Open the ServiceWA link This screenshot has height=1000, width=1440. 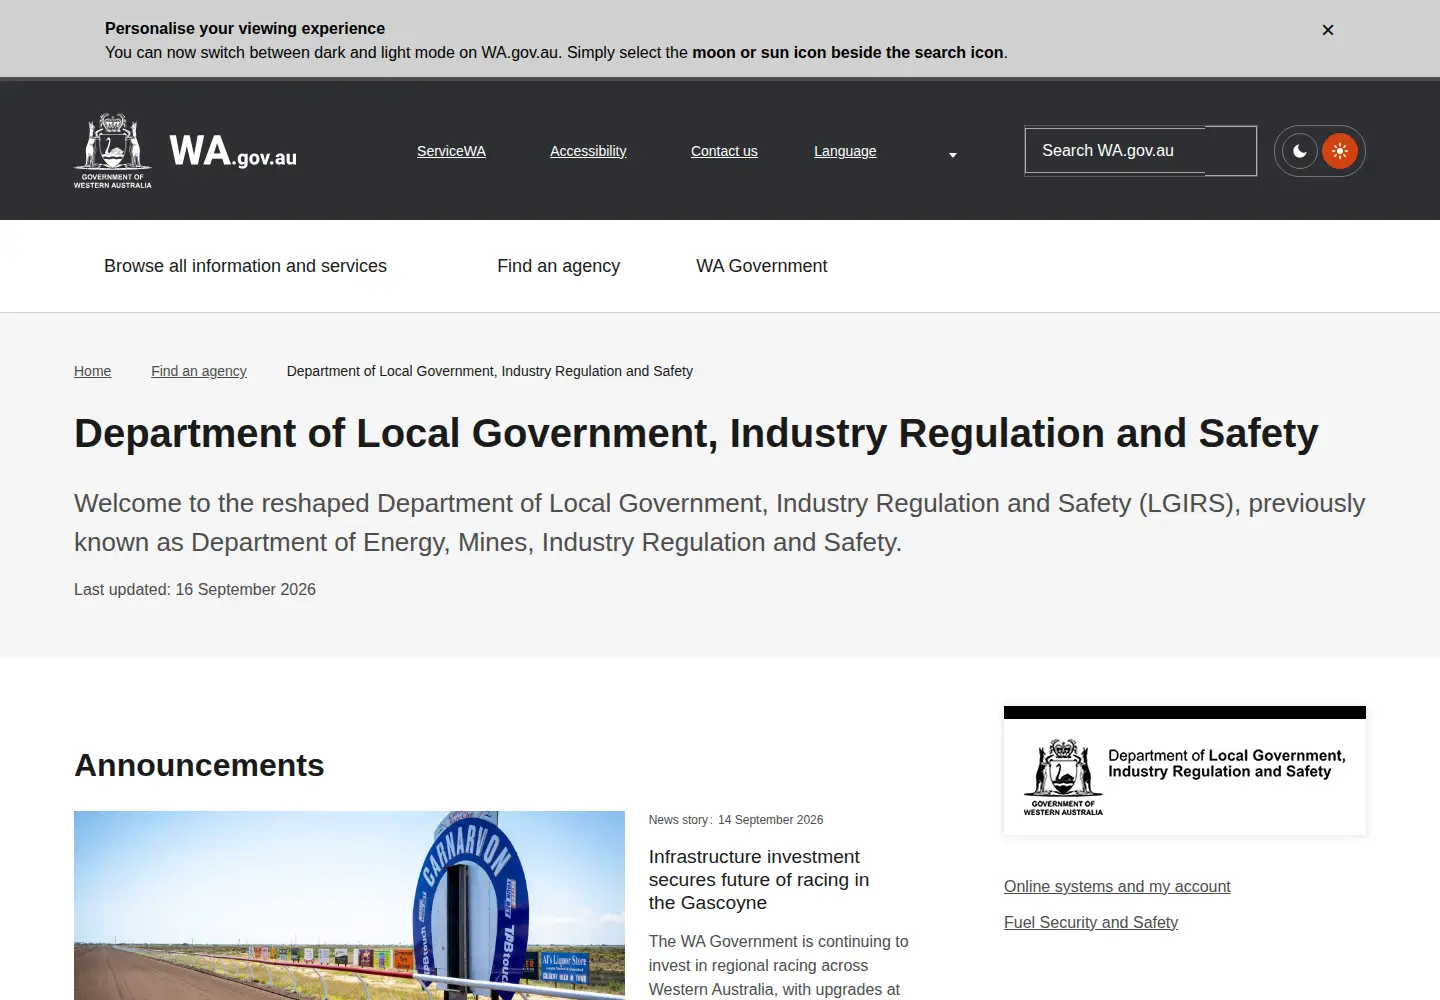(x=451, y=151)
